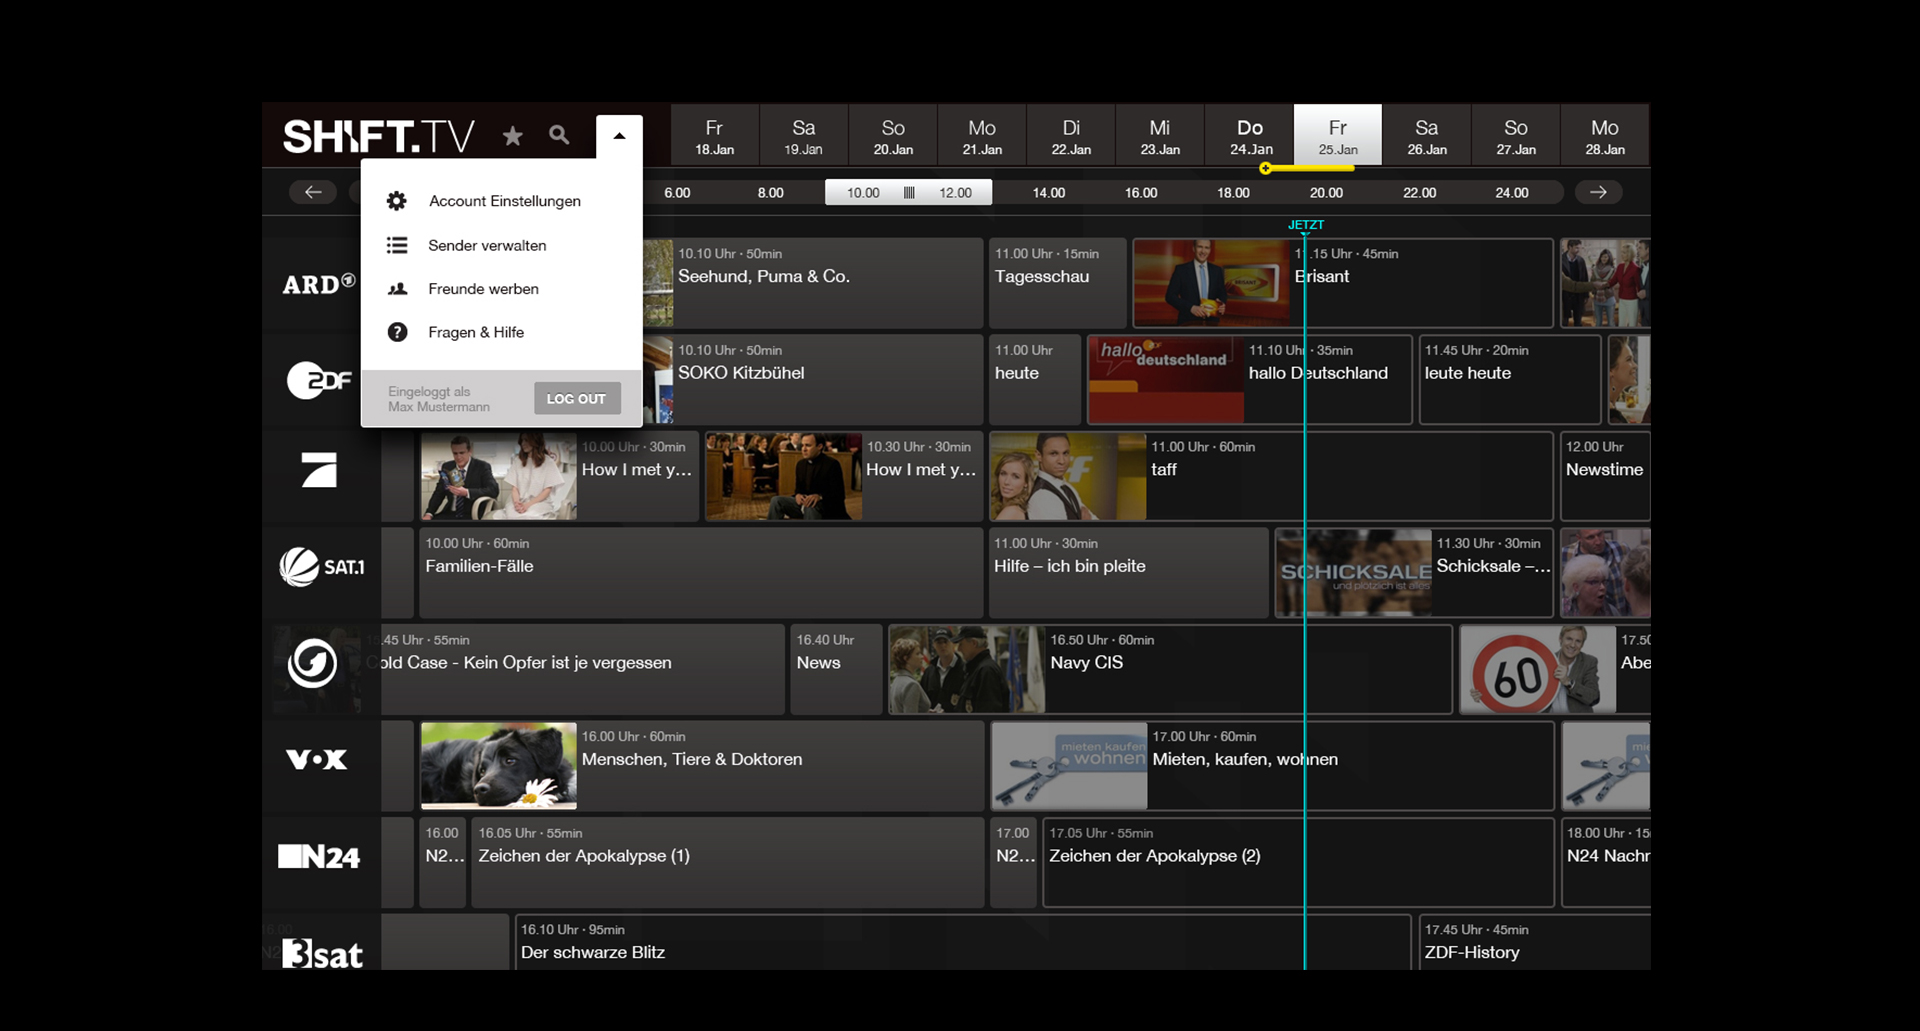Click the N24 channel logo
This screenshot has height=1031, width=1920.
click(318, 857)
